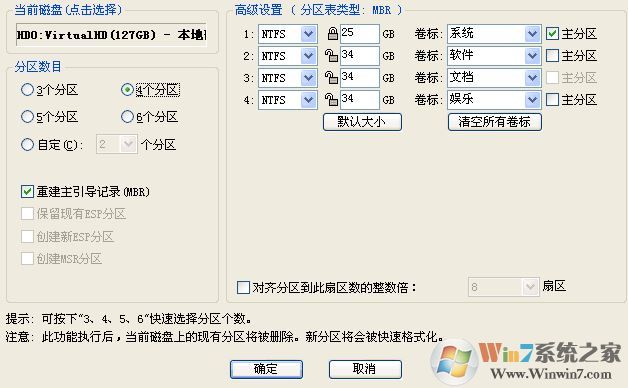Expand 卷标 dropdown showing 软件
Viewport: 628px width, 388px height.
(532, 56)
